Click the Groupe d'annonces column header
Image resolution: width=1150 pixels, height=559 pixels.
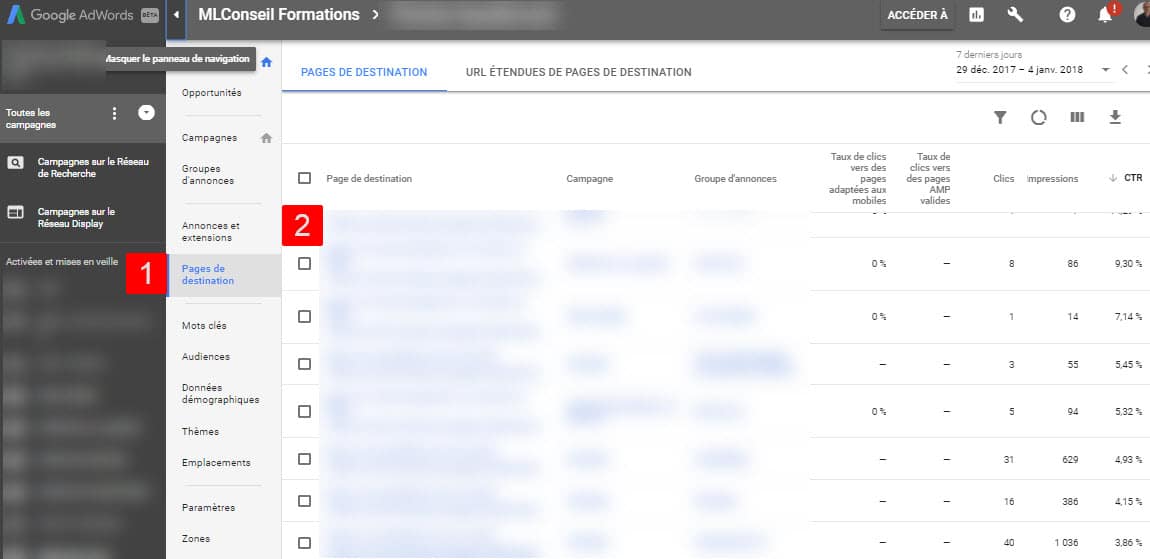coord(736,178)
